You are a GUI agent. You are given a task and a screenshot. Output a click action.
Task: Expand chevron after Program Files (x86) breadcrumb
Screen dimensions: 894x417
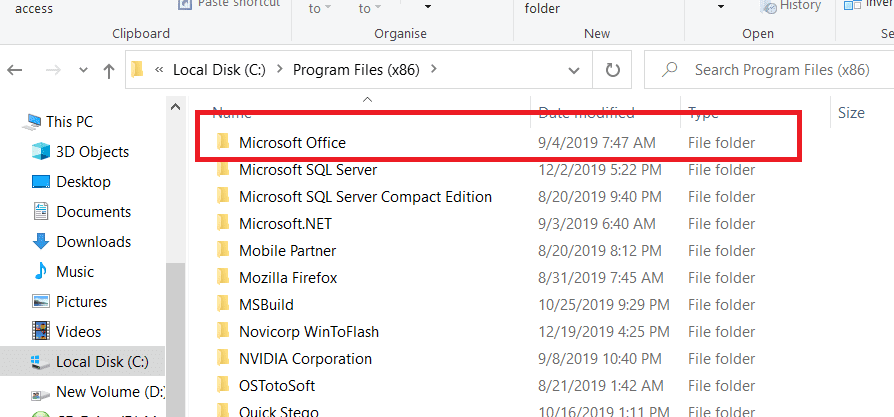[x=434, y=70]
